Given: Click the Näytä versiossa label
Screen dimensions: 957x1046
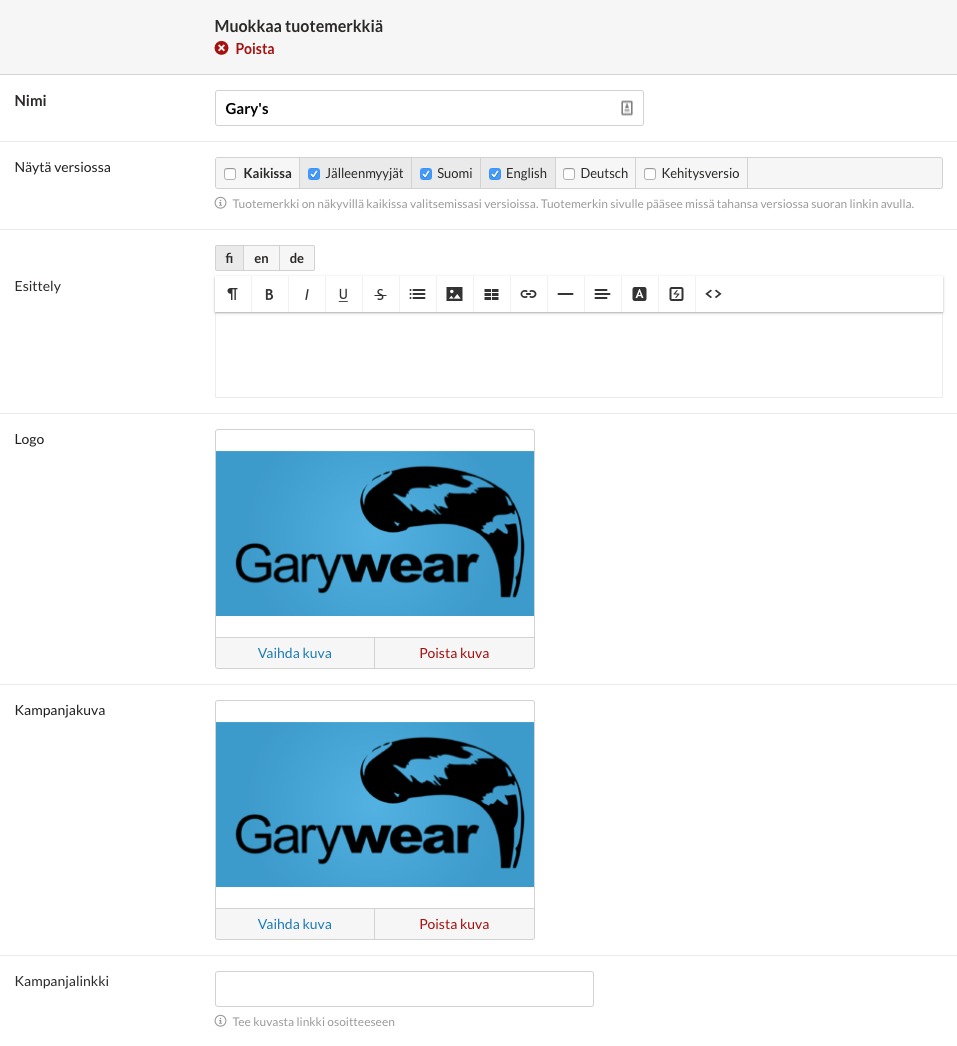Looking at the screenshot, I should (63, 167).
